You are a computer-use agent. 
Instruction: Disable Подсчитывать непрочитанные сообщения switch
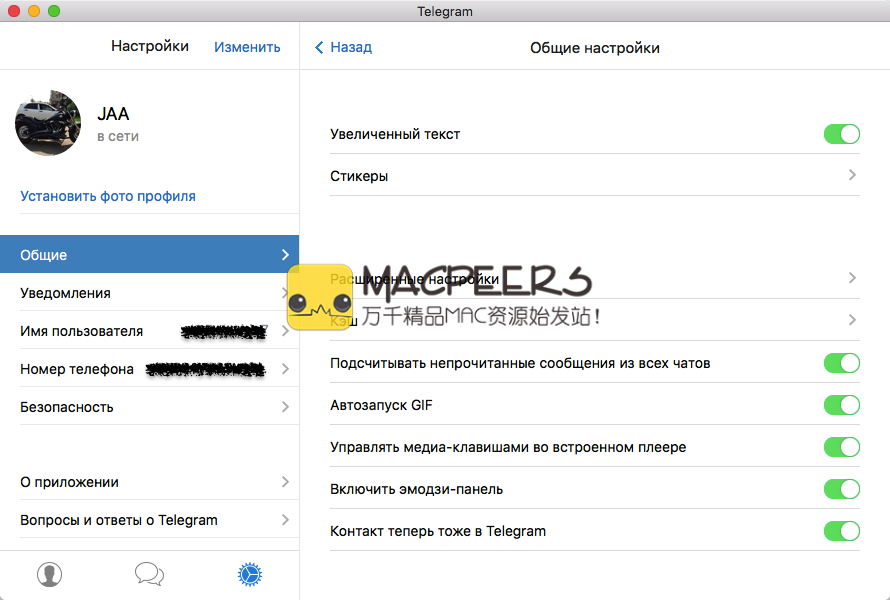point(842,363)
